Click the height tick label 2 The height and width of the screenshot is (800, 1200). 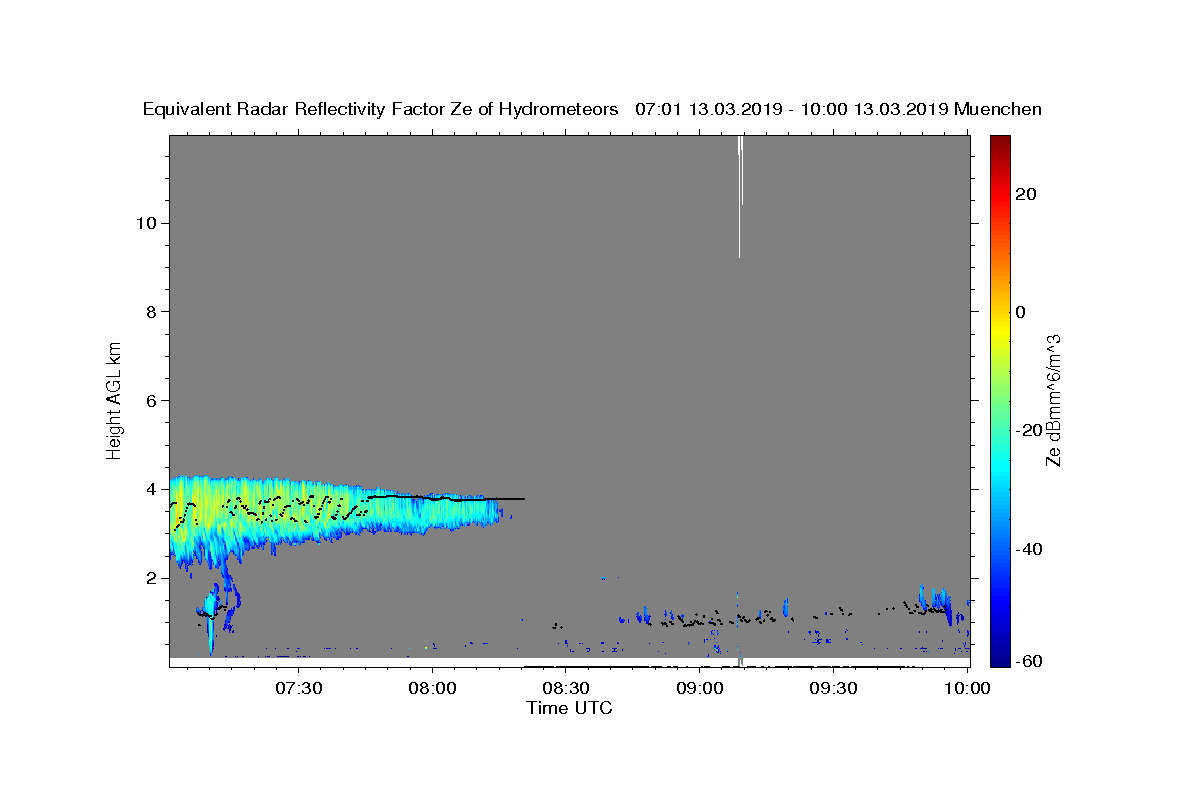pyautogui.click(x=149, y=578)
